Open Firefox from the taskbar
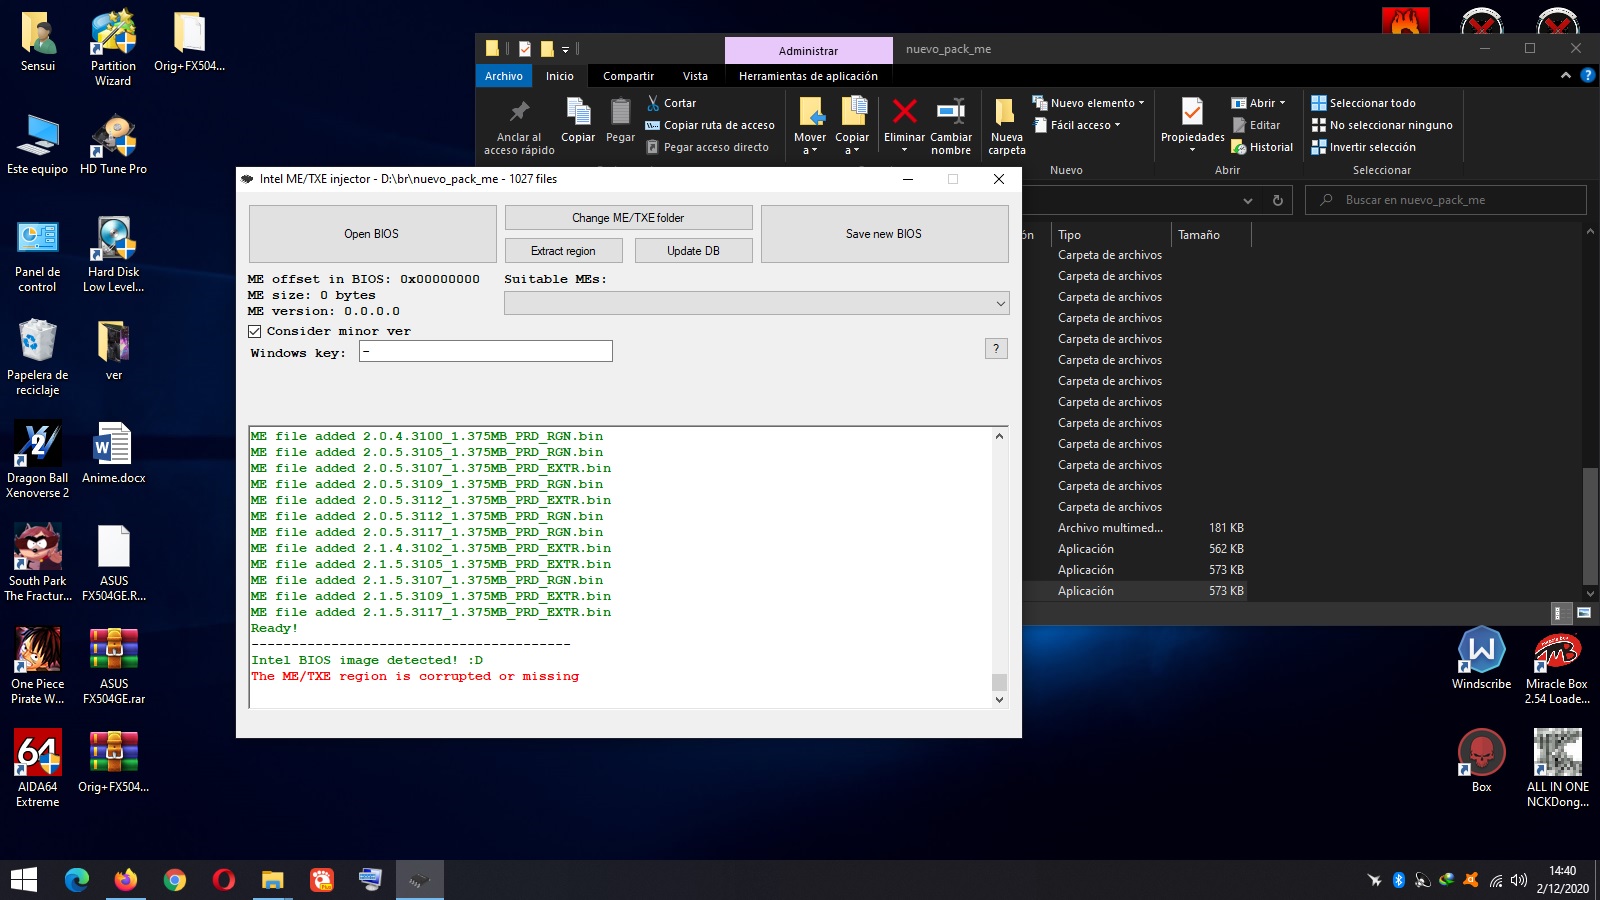This screenshot has width=1600, height=900. 125,880
